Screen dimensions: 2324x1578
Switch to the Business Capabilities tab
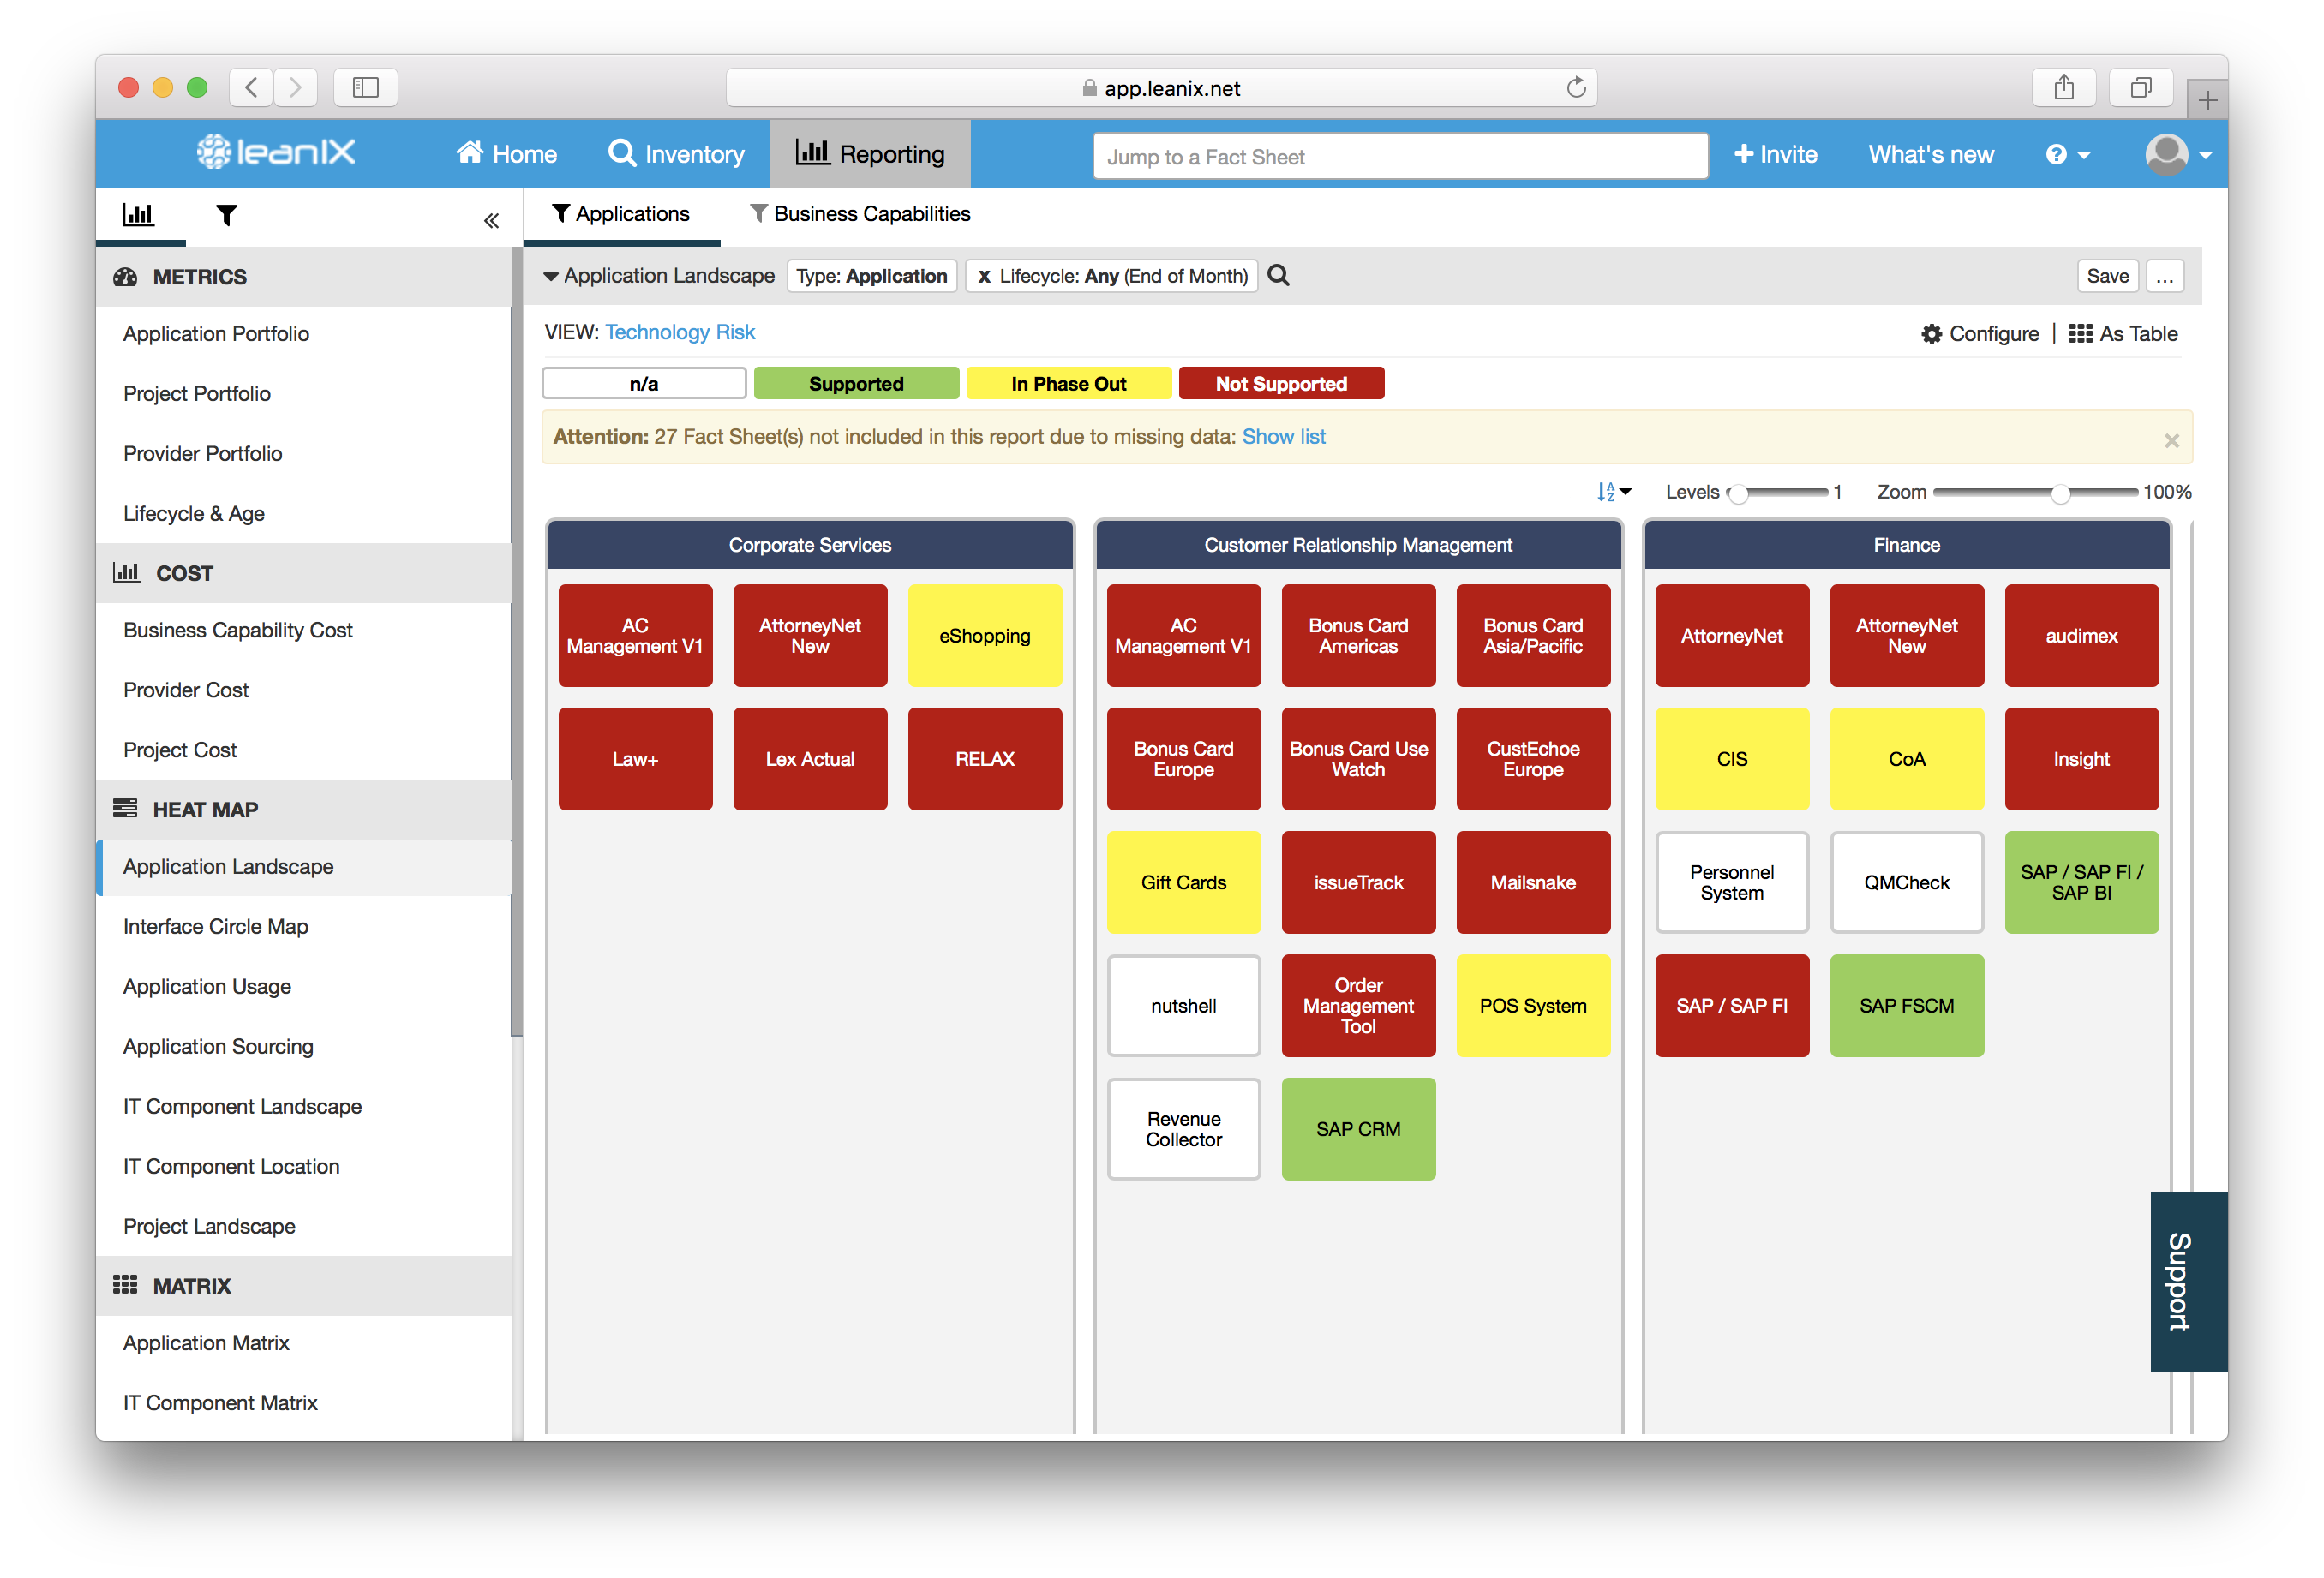click(x=860, y=214)
